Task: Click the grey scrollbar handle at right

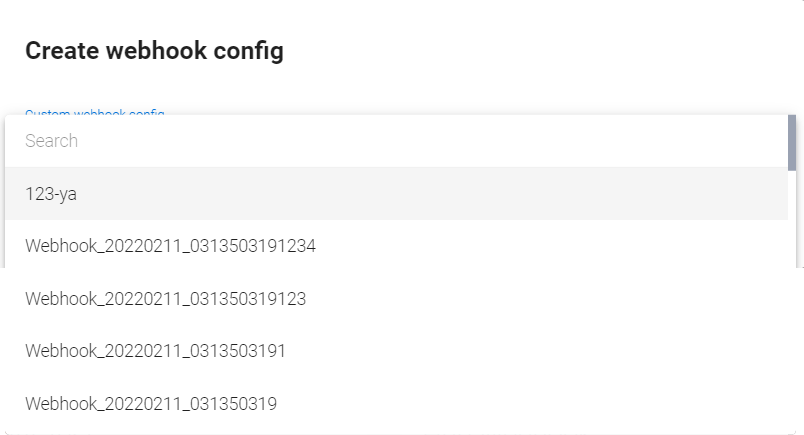Action: click(x=792, y=143)
